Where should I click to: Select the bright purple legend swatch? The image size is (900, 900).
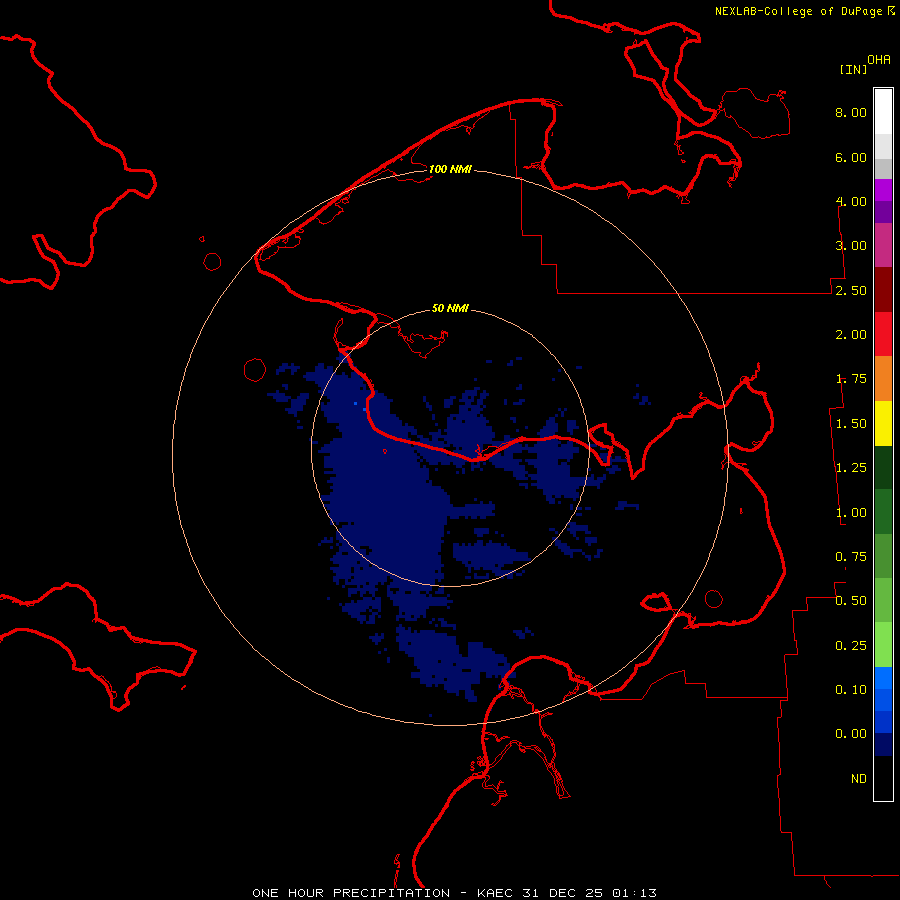883,190
